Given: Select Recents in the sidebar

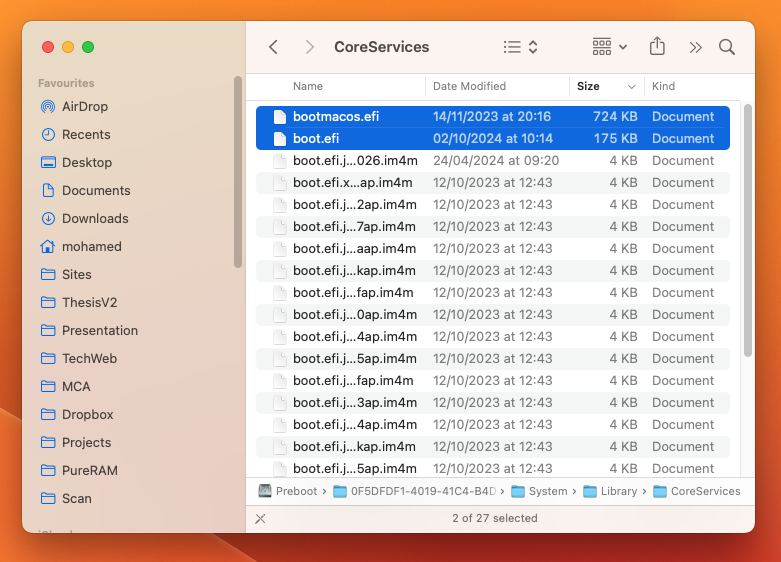Looking at the screenshot, I should (x=85, y=134).
